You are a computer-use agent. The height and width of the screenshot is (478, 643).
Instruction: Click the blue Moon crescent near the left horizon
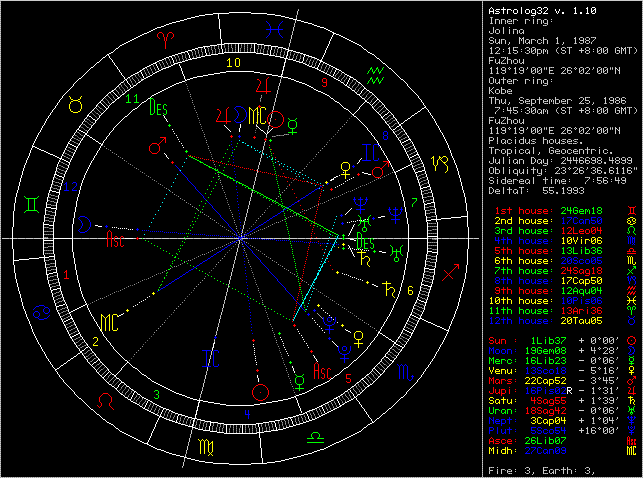(x=86, y=222)
